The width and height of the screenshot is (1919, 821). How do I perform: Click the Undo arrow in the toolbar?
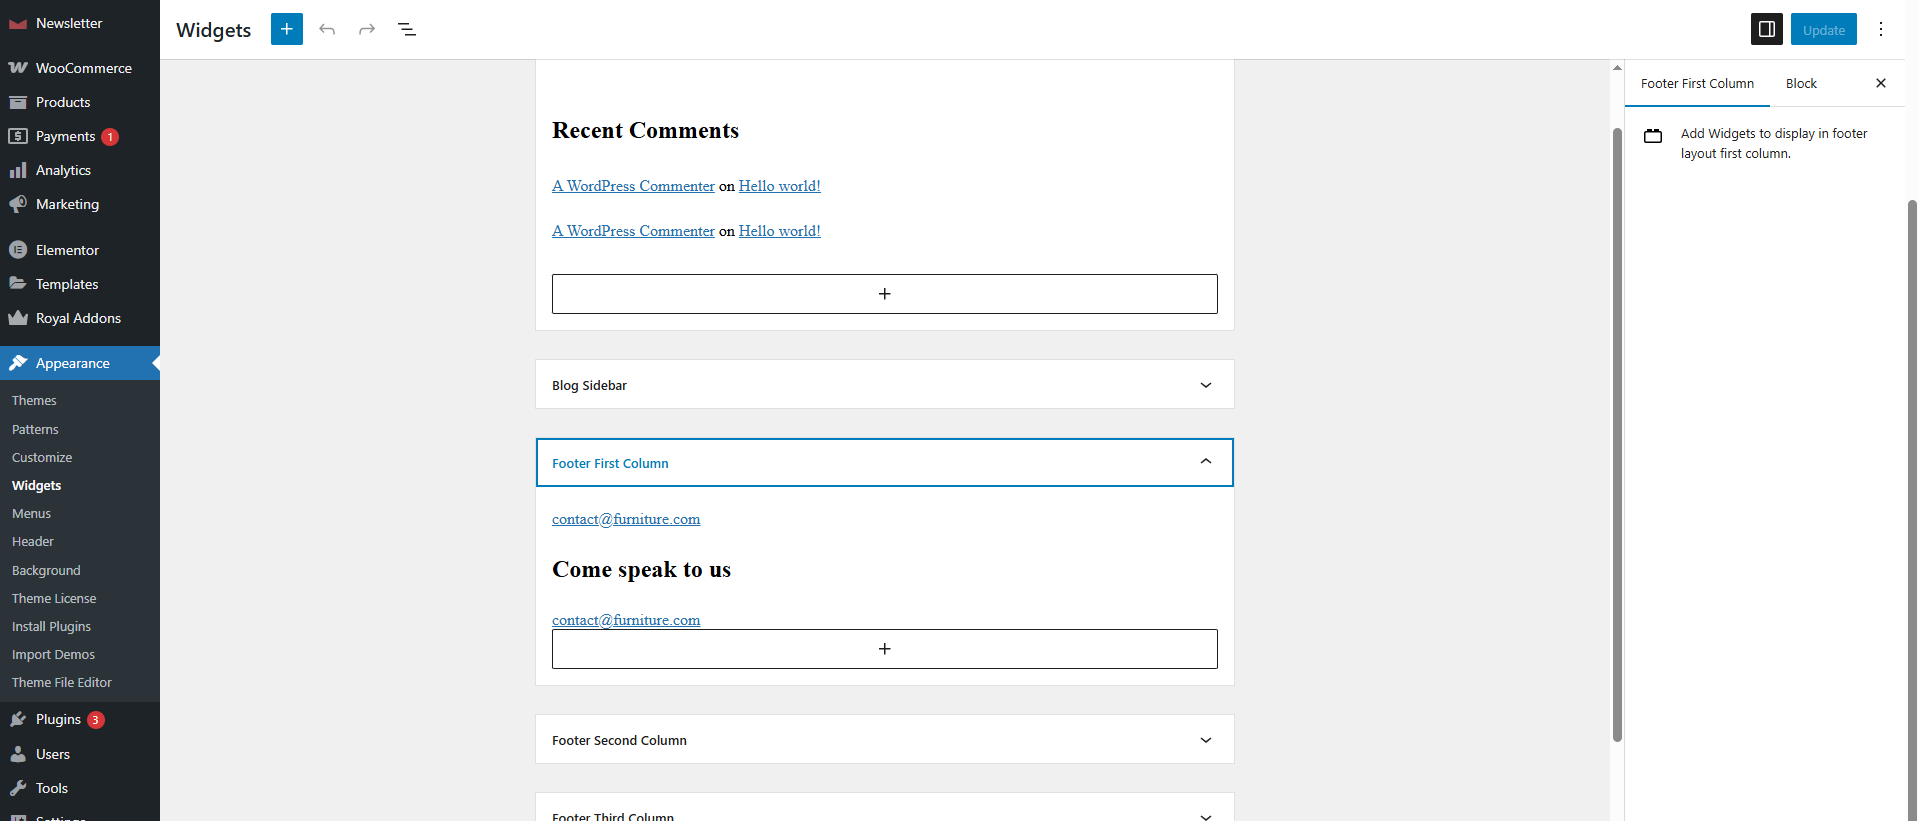[x=327, y=29]
